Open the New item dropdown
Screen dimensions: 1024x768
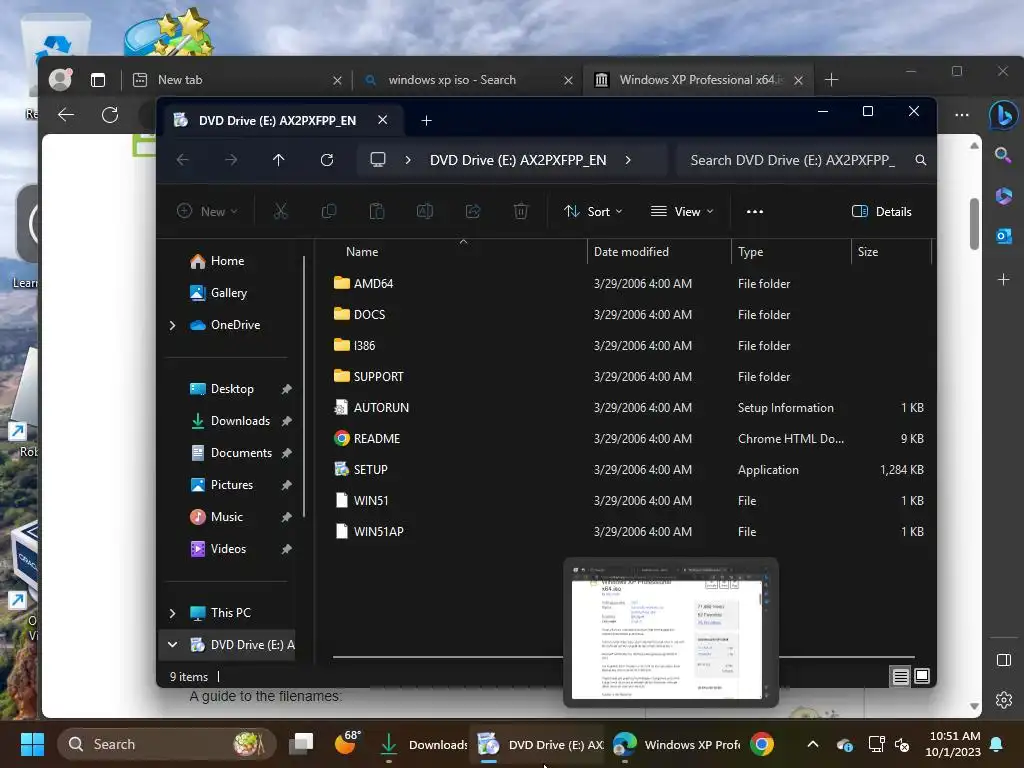pyautogui.click(x=207, y=211)
